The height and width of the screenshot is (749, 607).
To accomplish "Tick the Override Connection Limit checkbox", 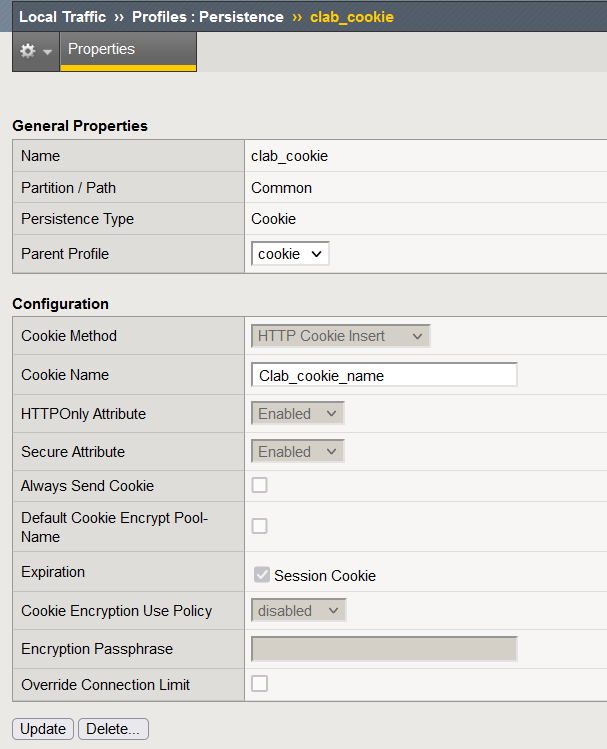I will (259, 684).
